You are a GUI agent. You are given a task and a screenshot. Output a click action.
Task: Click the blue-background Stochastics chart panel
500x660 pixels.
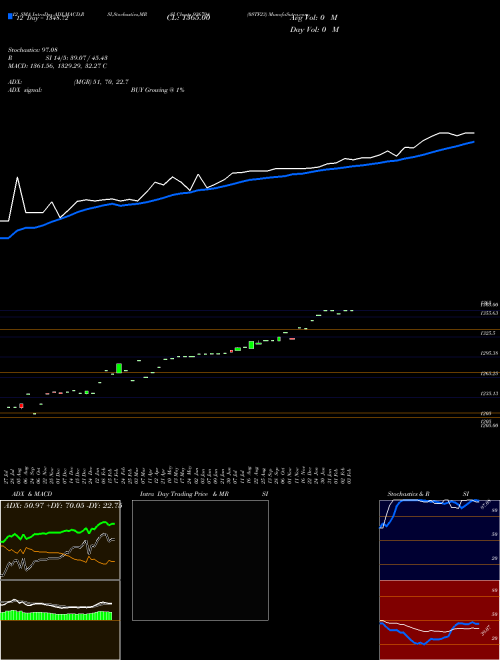tap(439, 540)
